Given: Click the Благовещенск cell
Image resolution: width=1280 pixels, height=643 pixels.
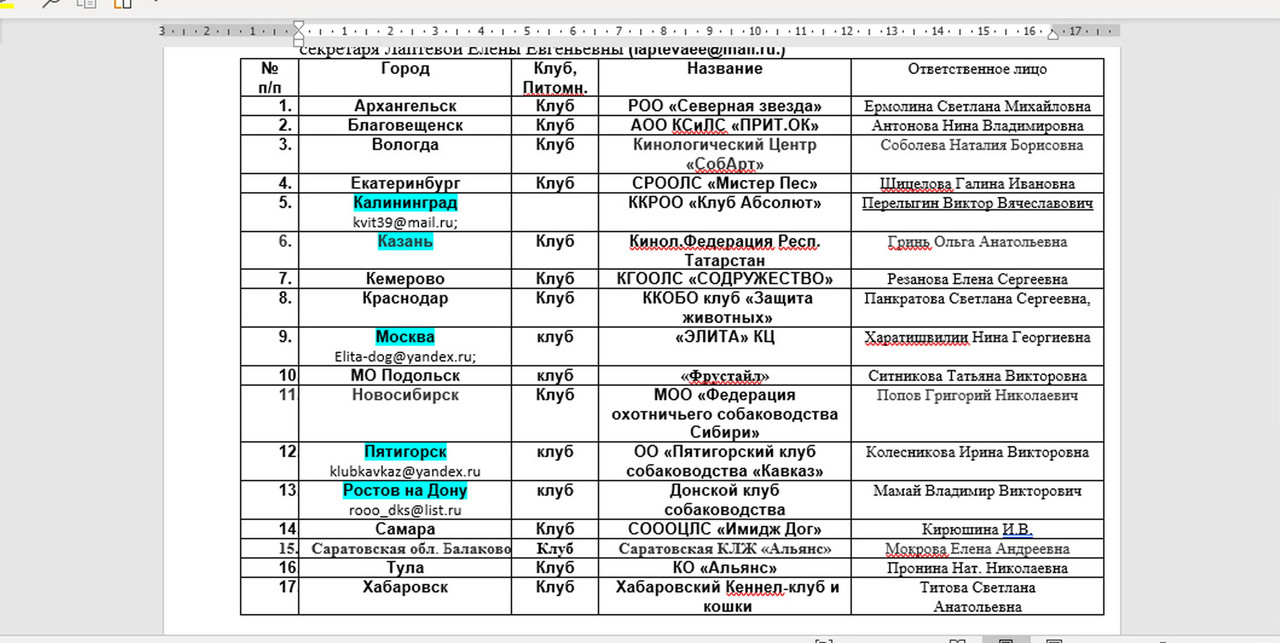Looking at the screenshot, I should pyautogui.click(x=405, y=126).
